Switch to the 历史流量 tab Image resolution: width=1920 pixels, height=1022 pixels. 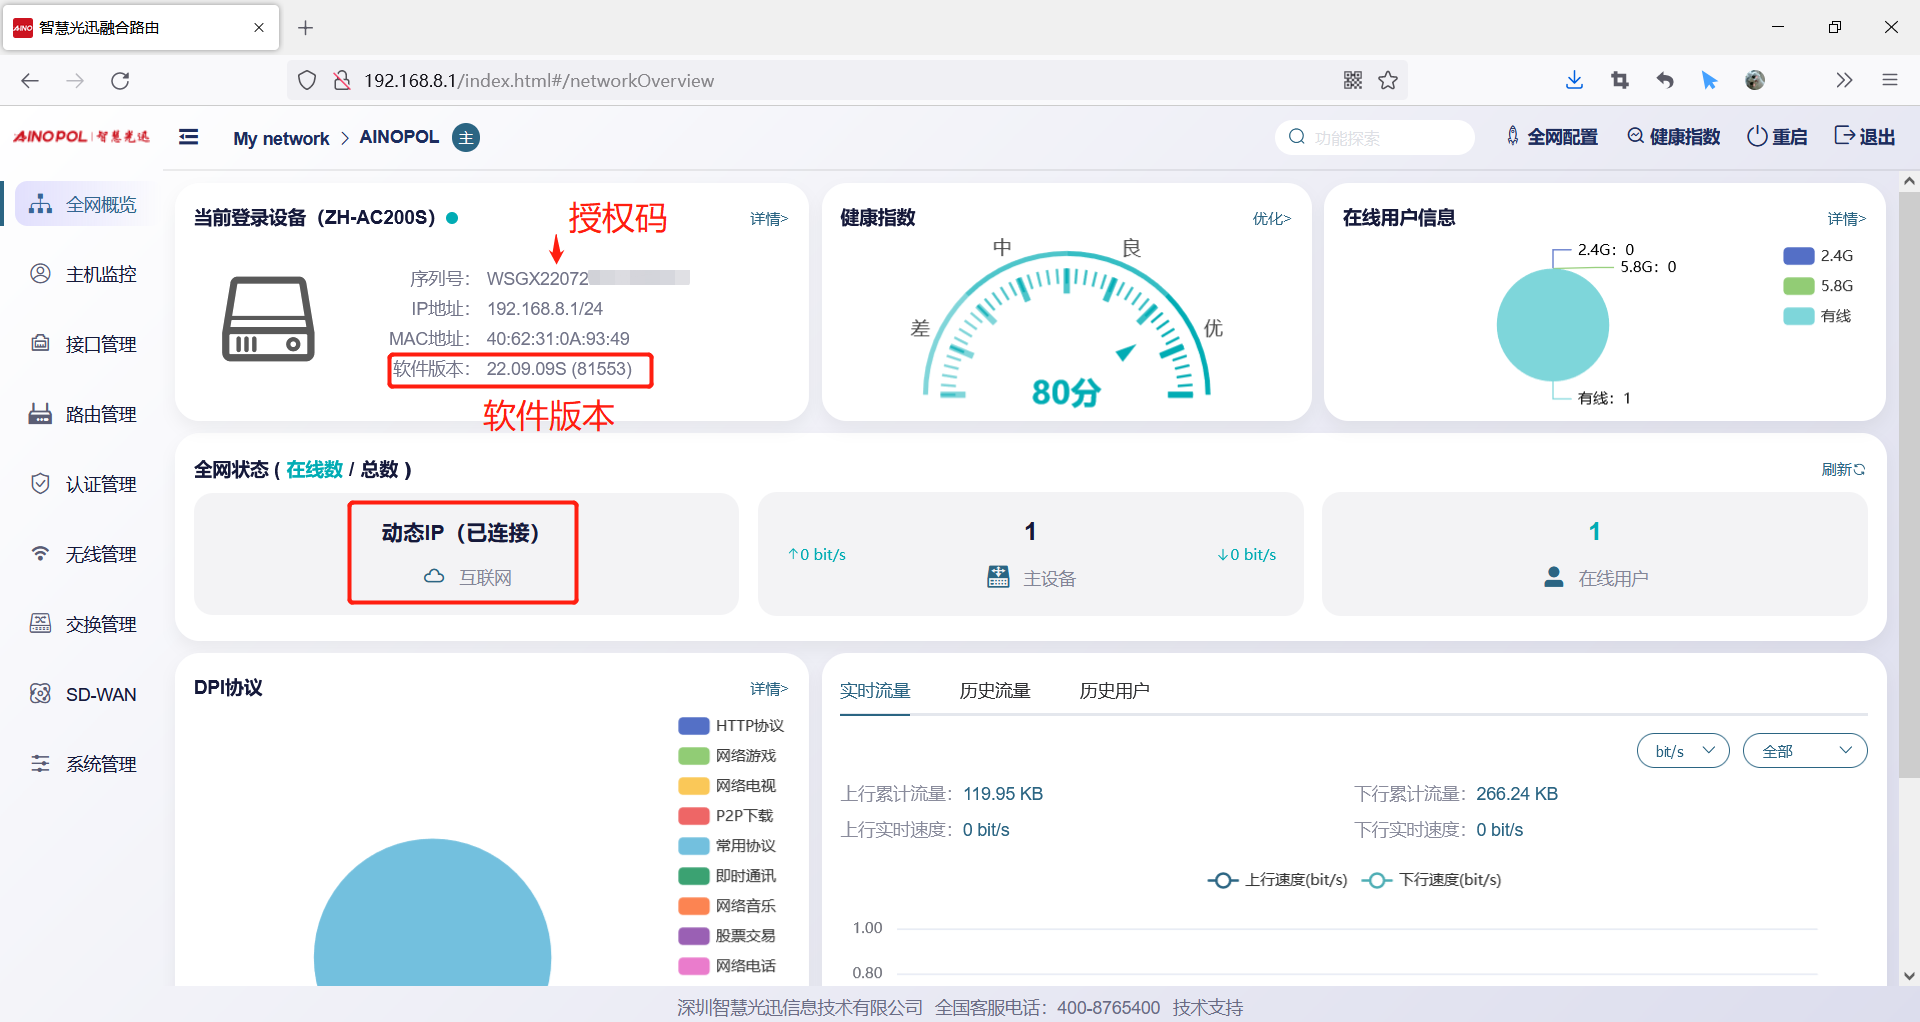click(x=994, y=691)
